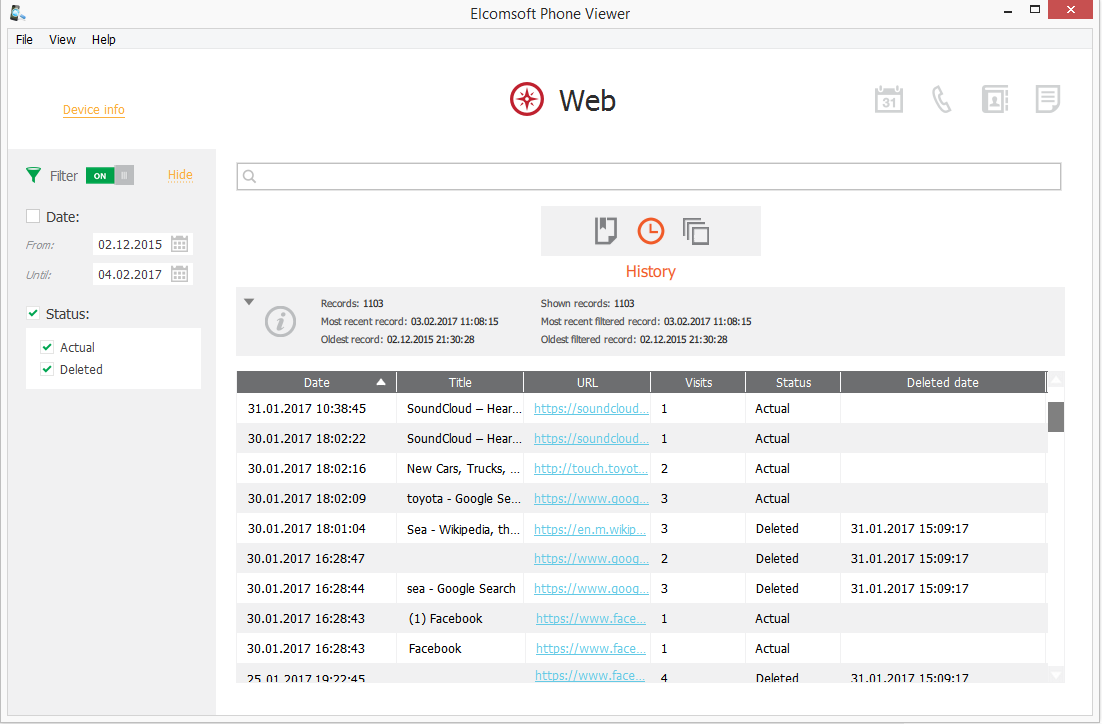Enable the Date filter checkbox
Screen dimensions: 1102x724
point(33,216)
